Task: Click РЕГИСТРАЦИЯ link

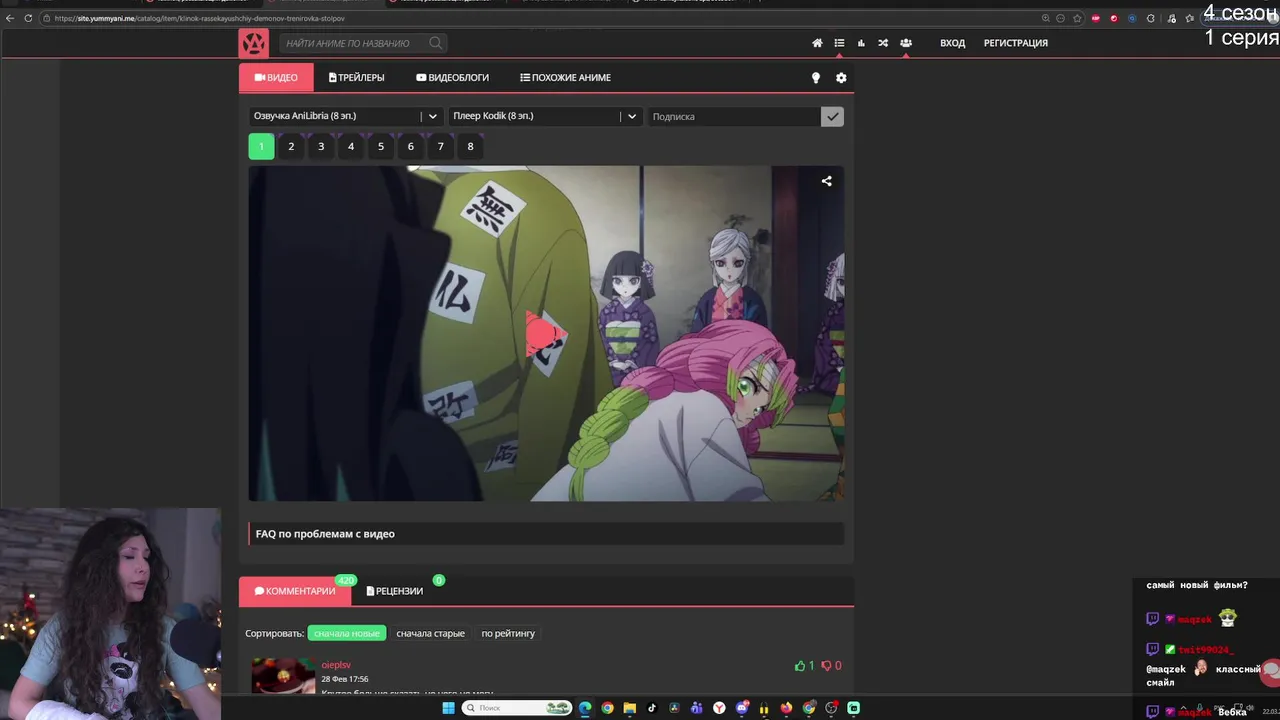Action: (1016, 43)
